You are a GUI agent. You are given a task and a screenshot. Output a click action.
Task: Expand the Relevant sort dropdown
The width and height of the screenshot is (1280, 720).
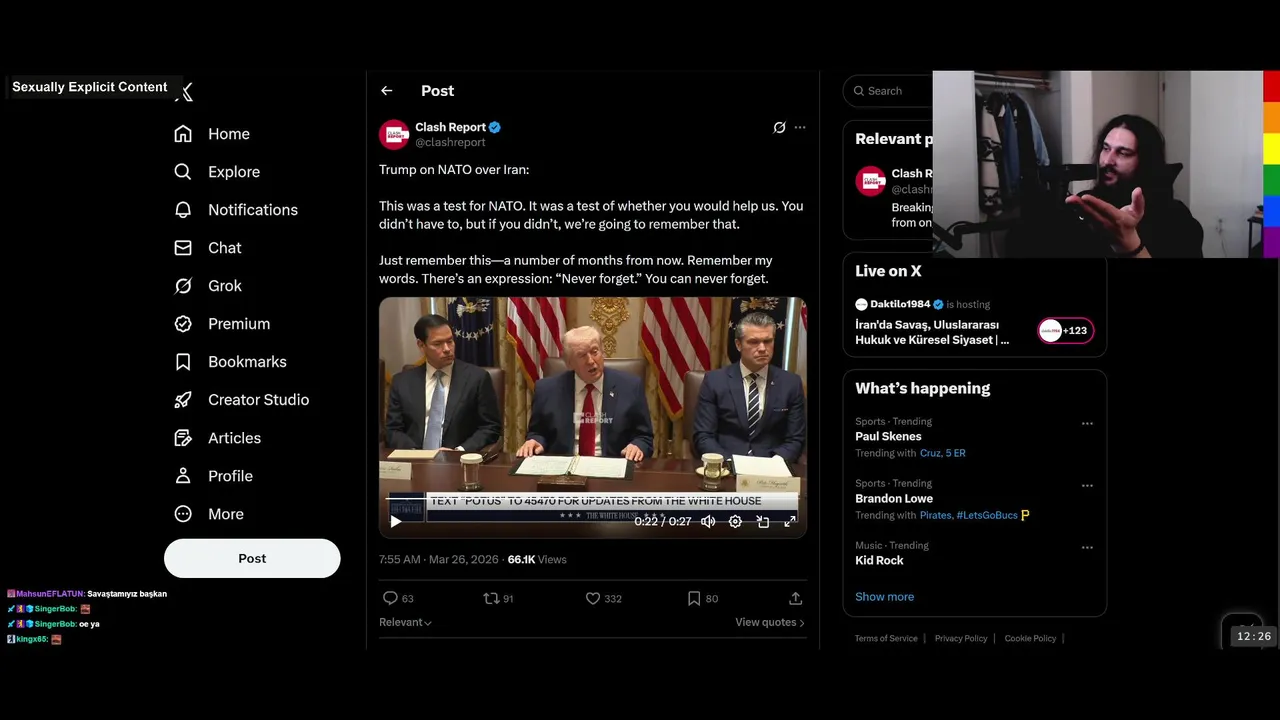[405, 622]
